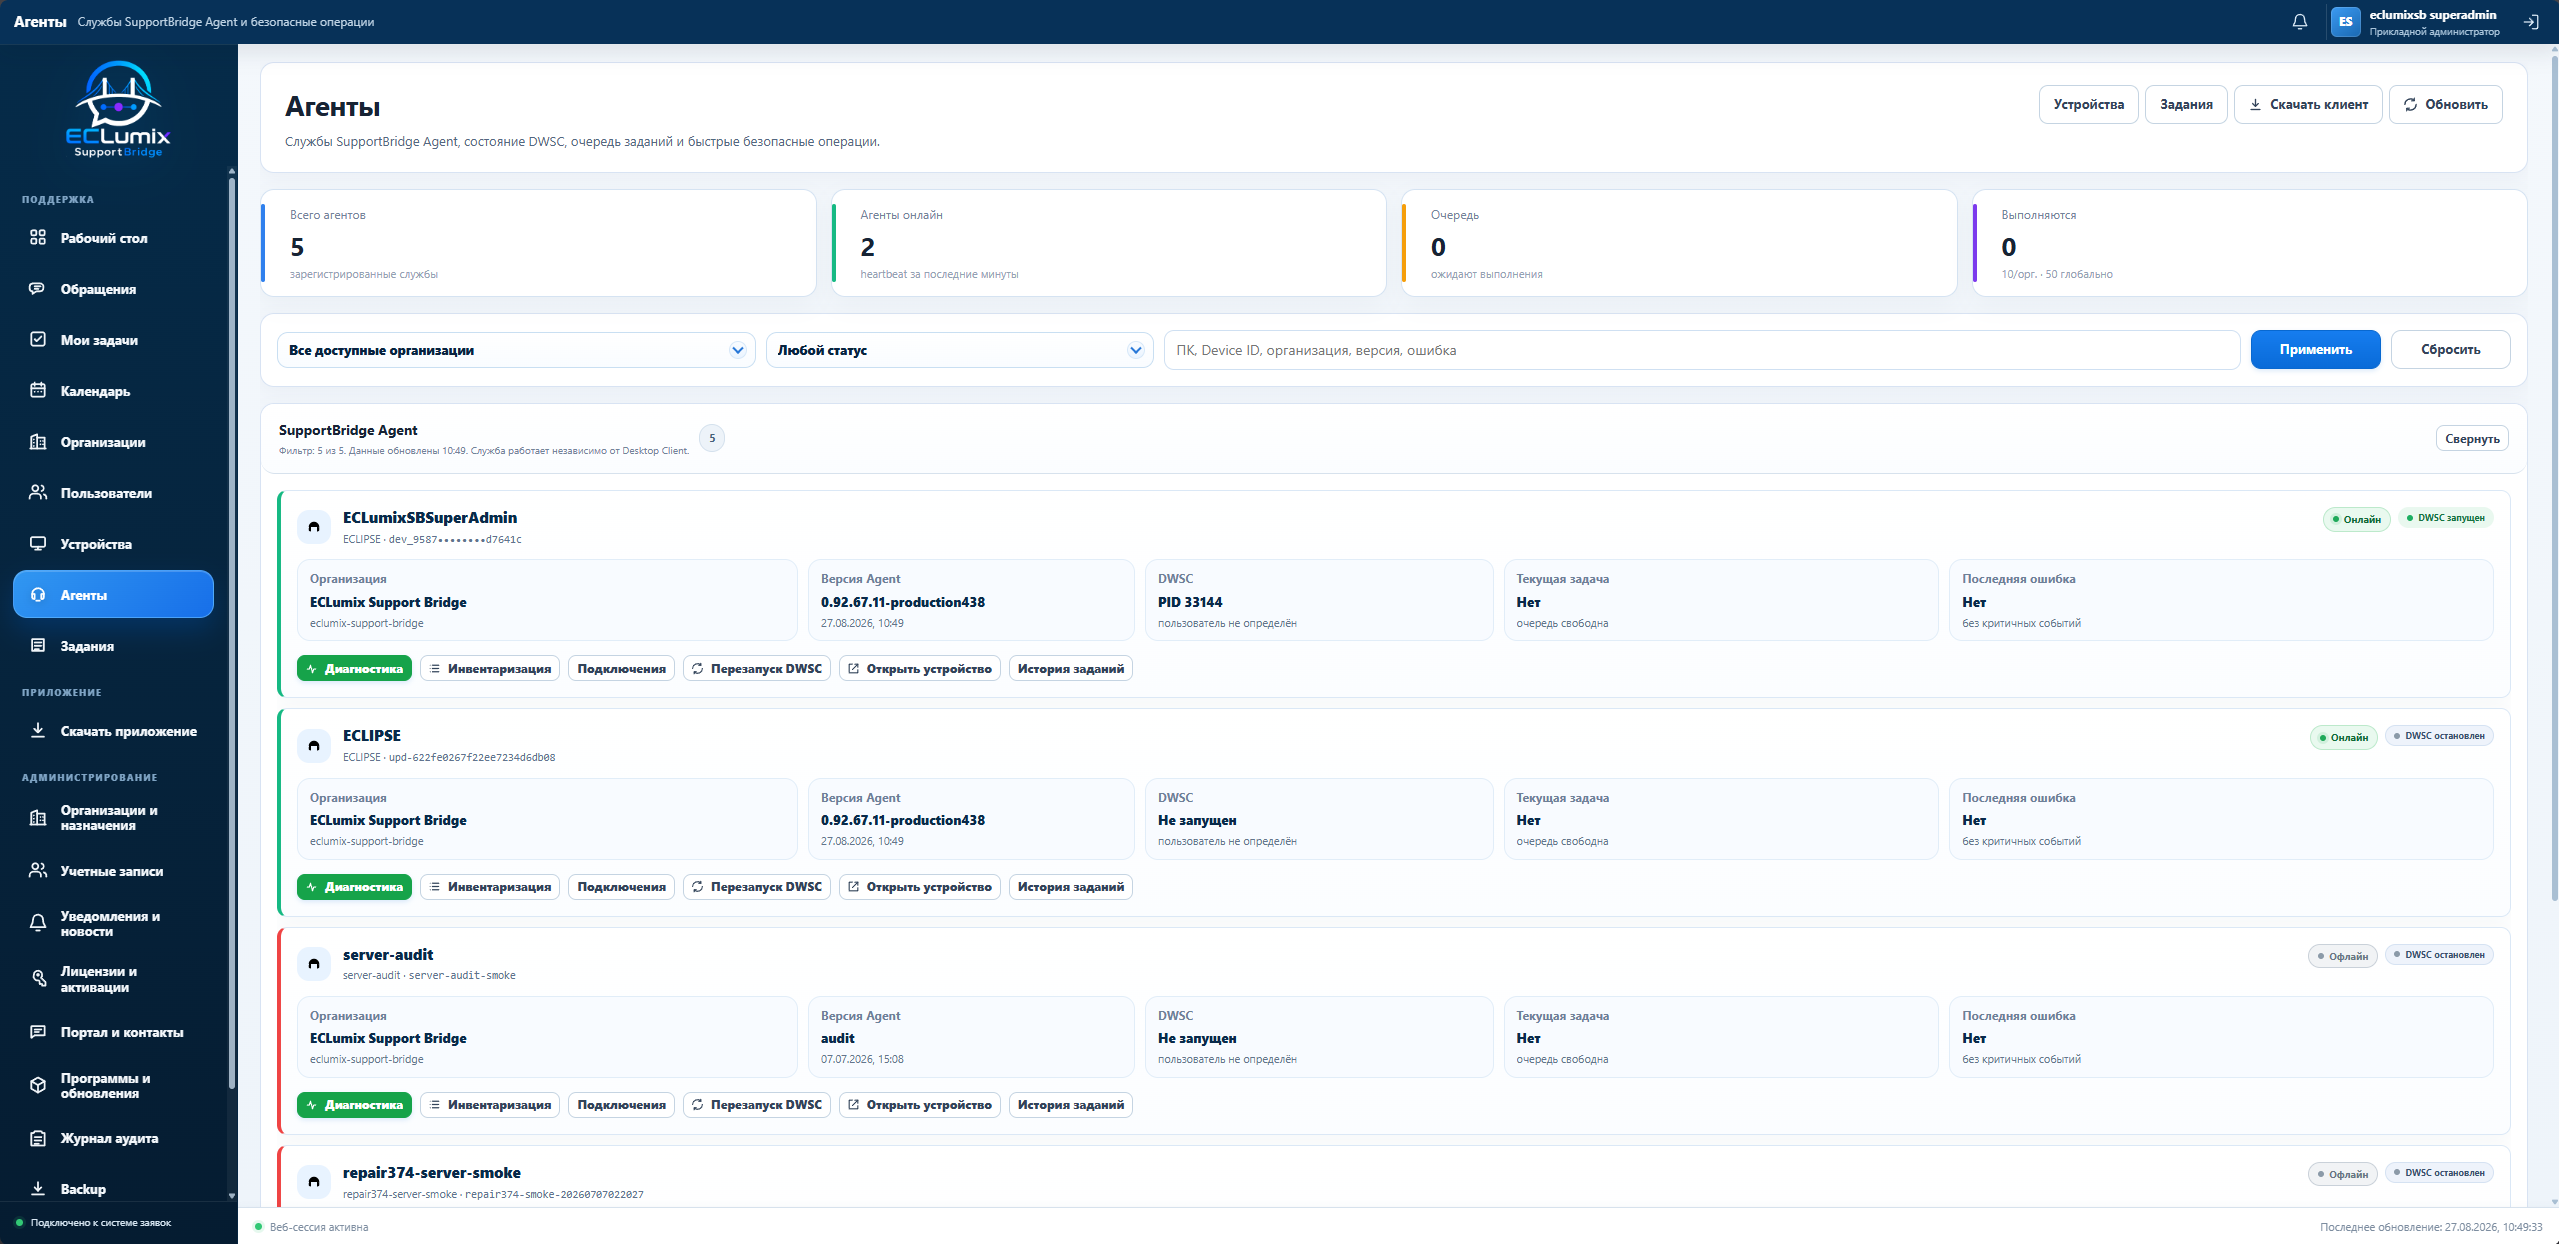
Task: Click the Программы и обновления package icon
Action: tap(38, 1086)
